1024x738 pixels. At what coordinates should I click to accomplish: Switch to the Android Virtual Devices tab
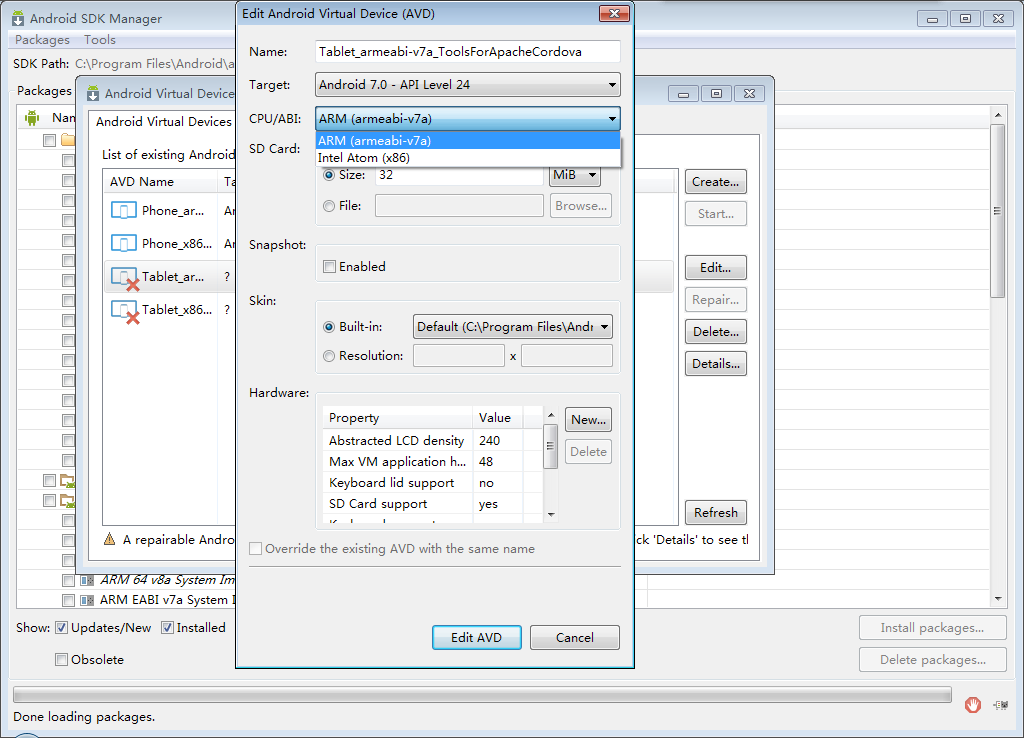164,121
